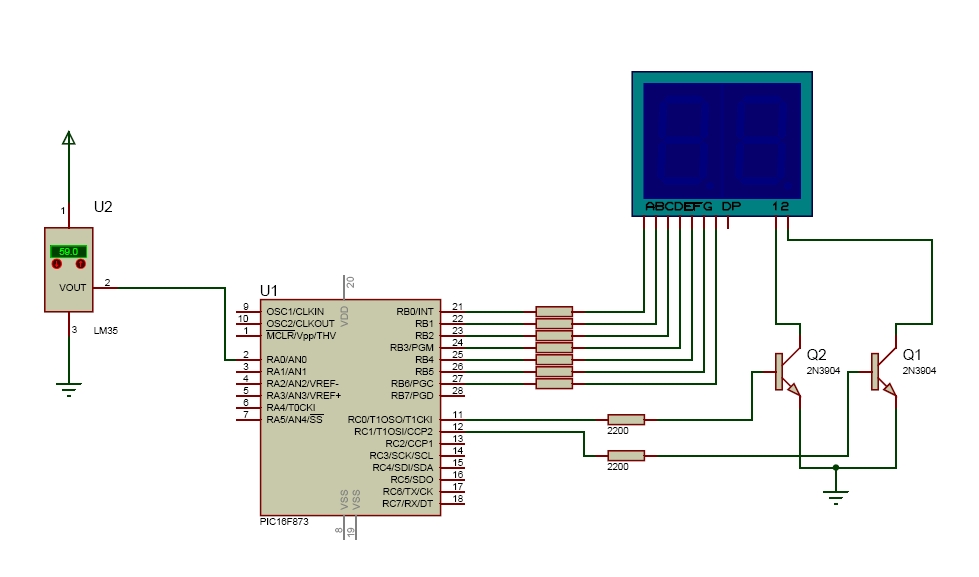Click the RB3/PGM pin label
This screenshot has width=979, height=577.
tap(411, 347)
